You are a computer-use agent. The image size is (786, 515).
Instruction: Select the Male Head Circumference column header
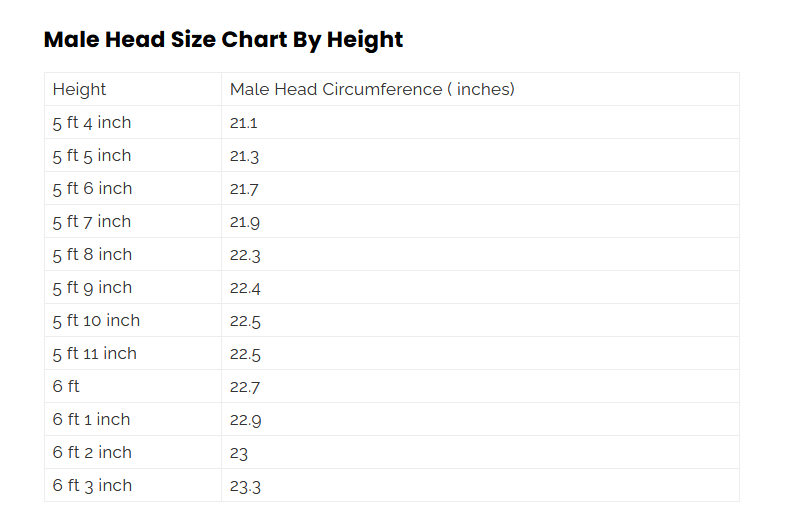372,89
